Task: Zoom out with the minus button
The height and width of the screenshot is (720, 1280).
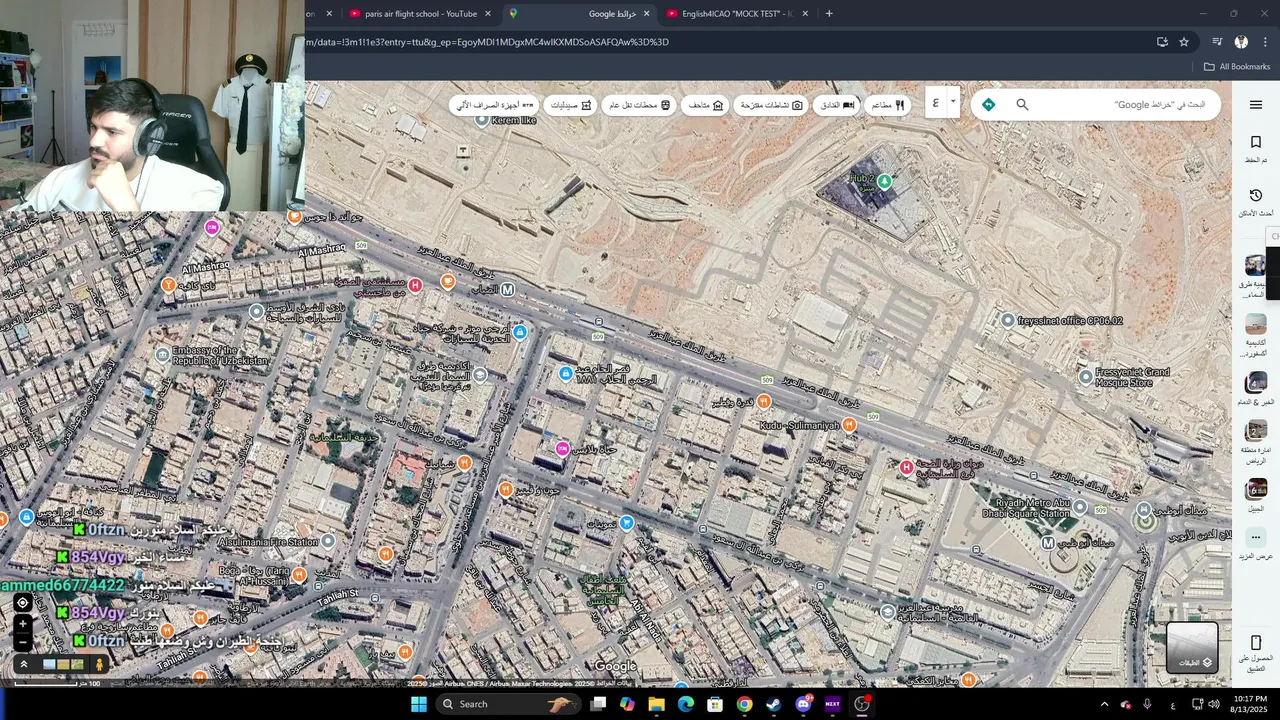Action: tap(22, 642)
